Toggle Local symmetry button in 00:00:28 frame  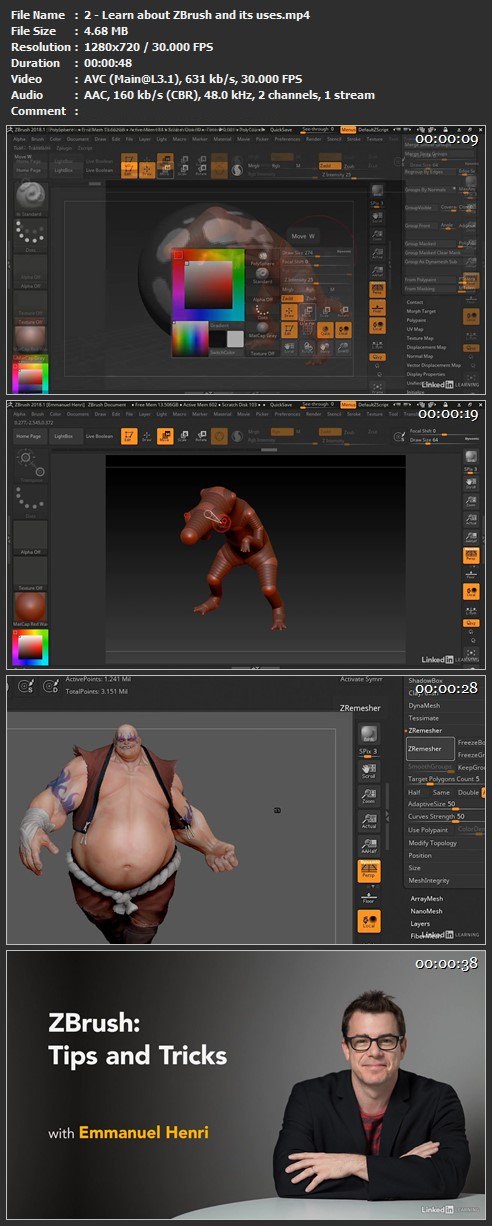click(368, 921)
